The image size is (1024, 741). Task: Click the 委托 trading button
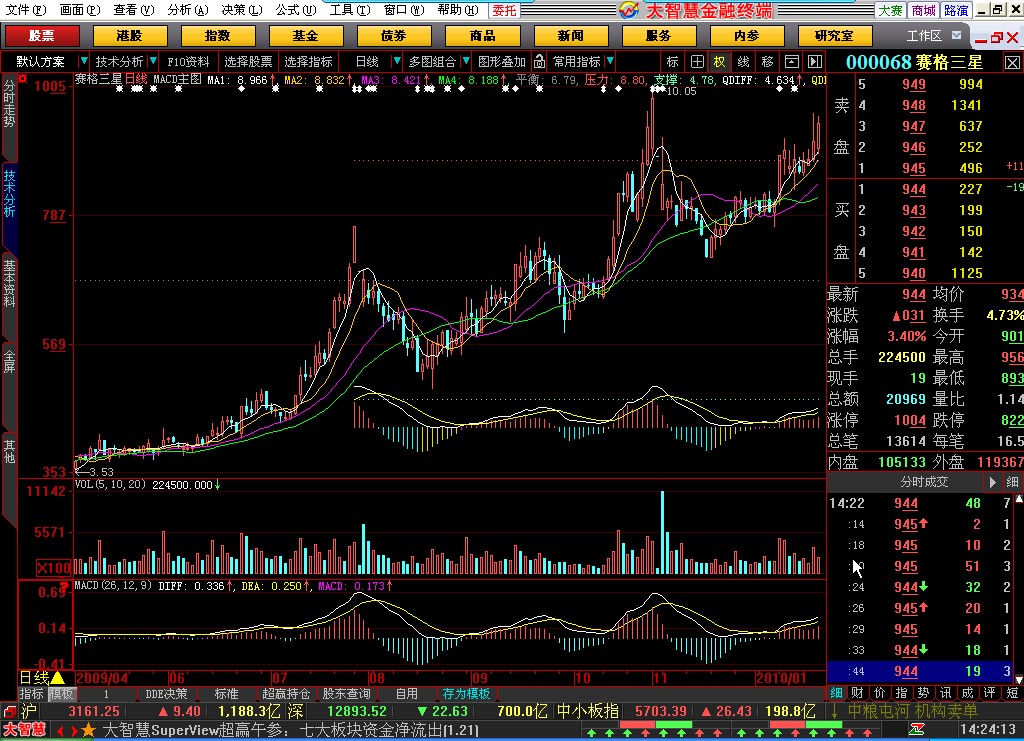point(504,10)
